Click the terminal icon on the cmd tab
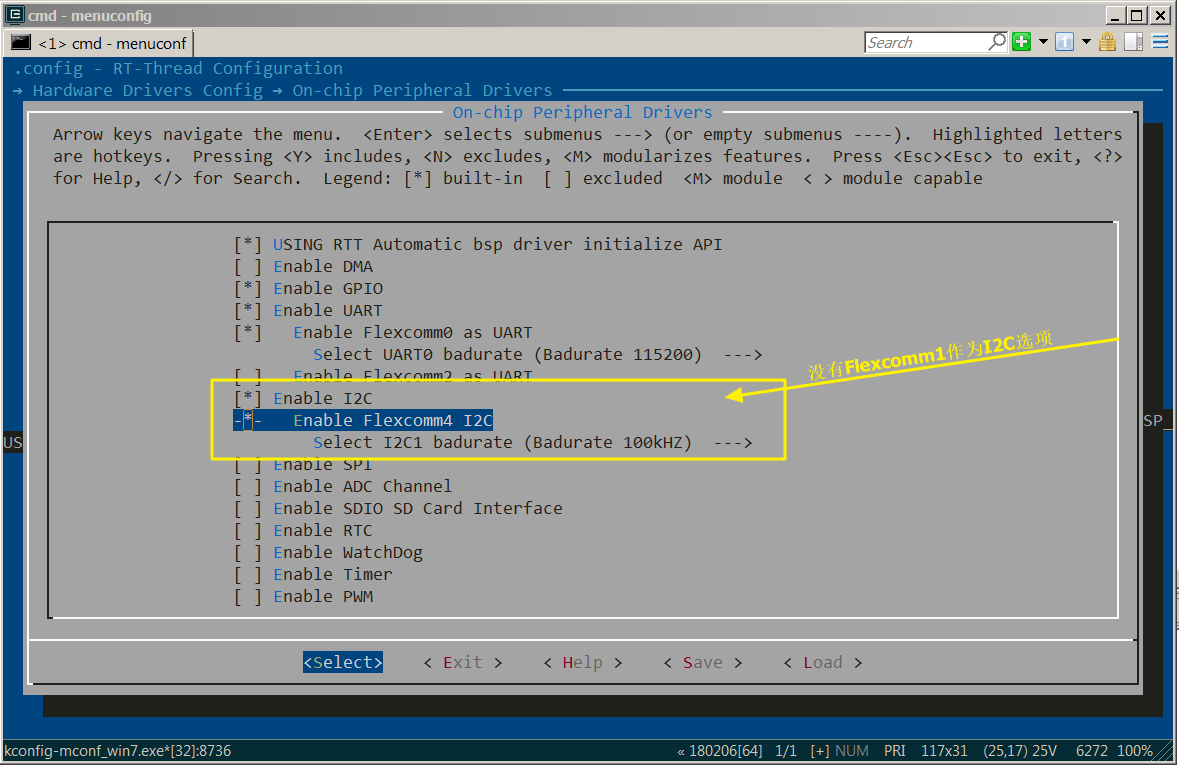Viewport: 1179px width, 766px height. pyautogui.click(x=21, y=43)
